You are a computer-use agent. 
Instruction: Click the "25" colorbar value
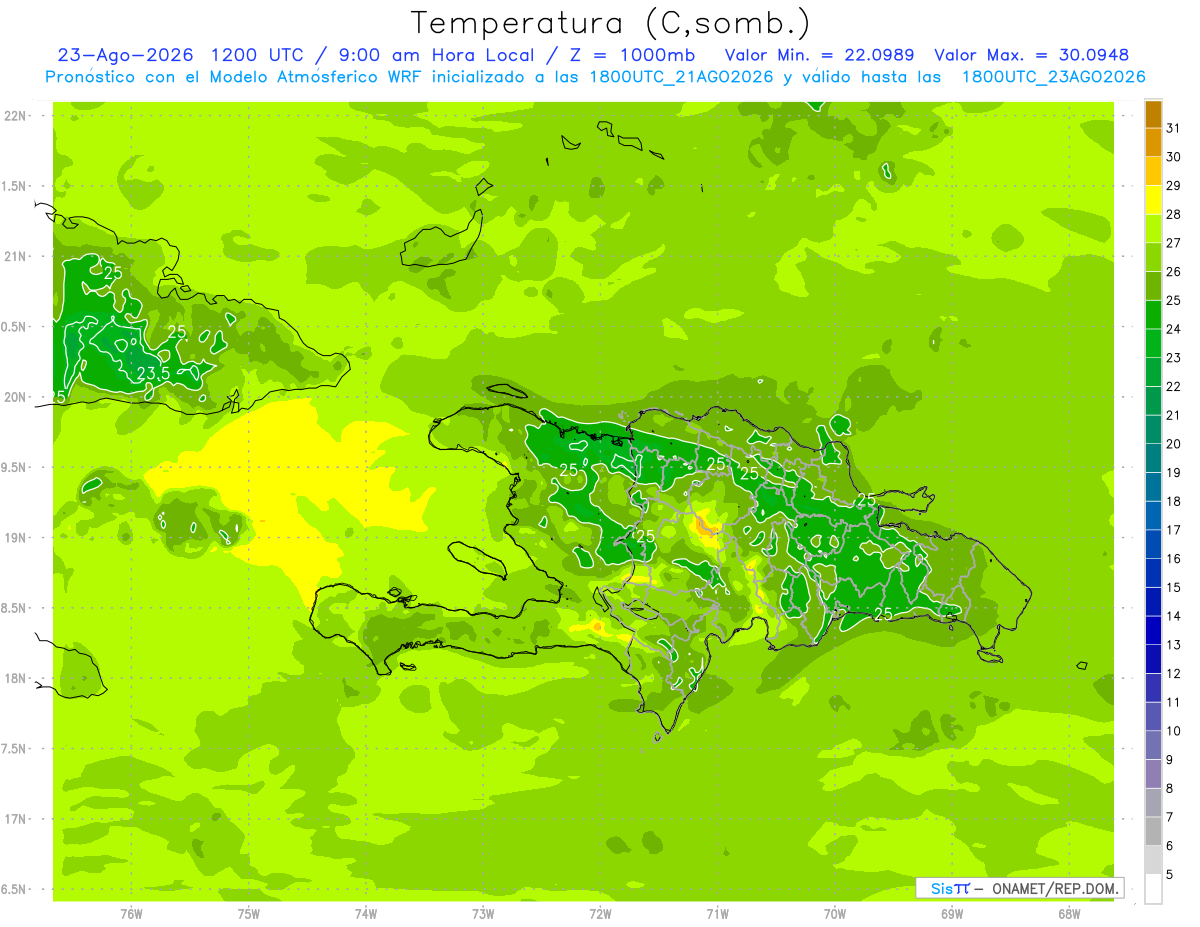[x=1173, y=300]
